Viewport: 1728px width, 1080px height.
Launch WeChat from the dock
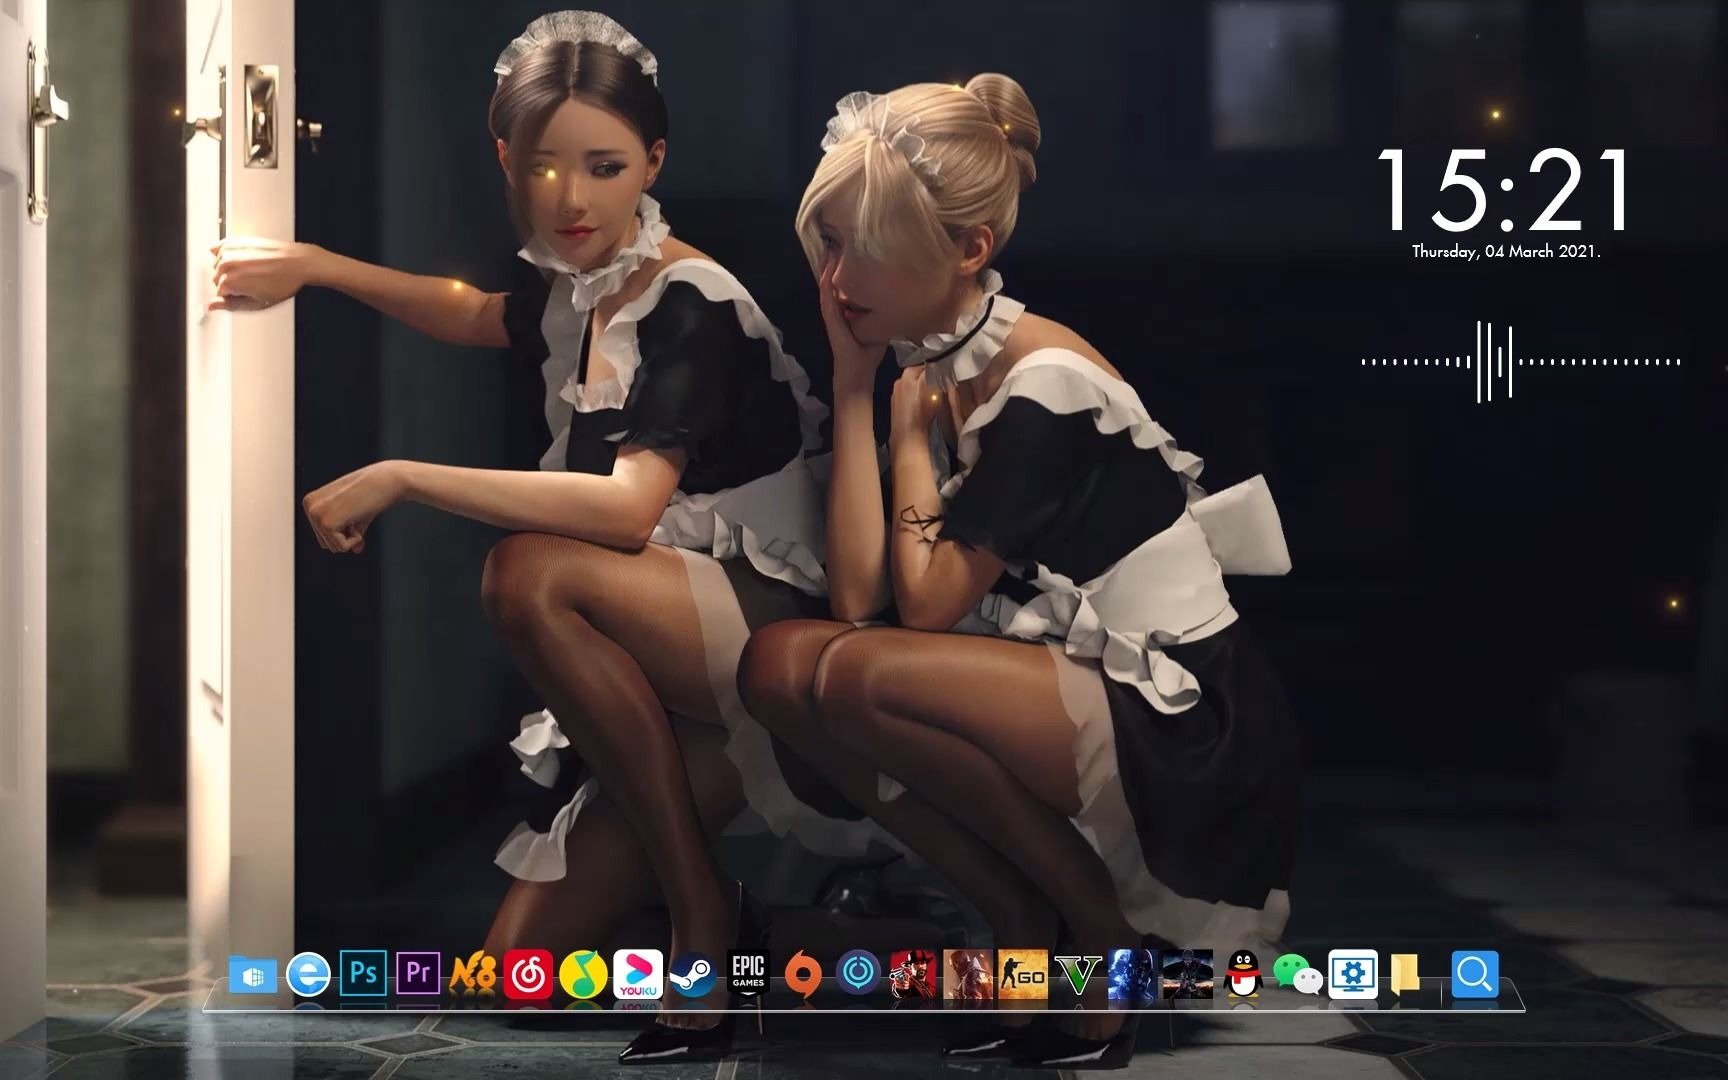pyautogui.click(x=1298, y=974)
